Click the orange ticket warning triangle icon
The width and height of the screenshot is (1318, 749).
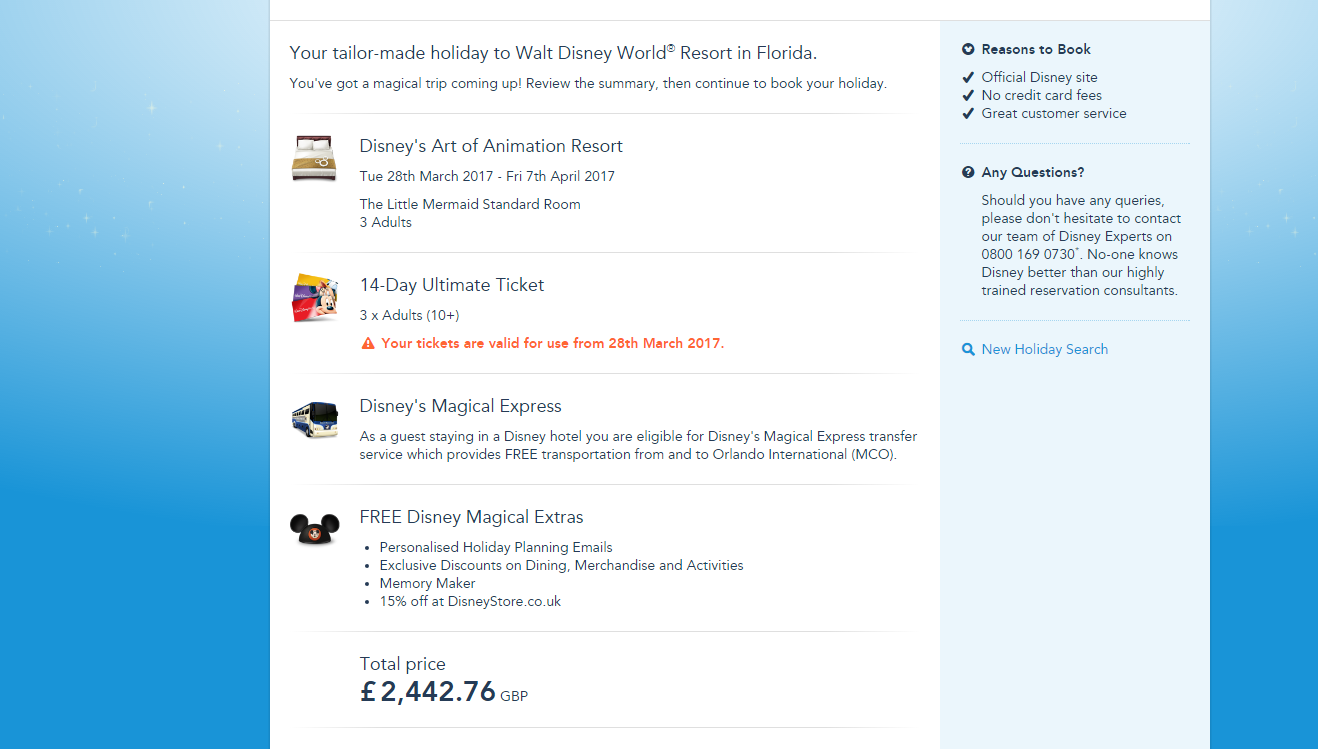pyautogui.click(x=368, y=344)
